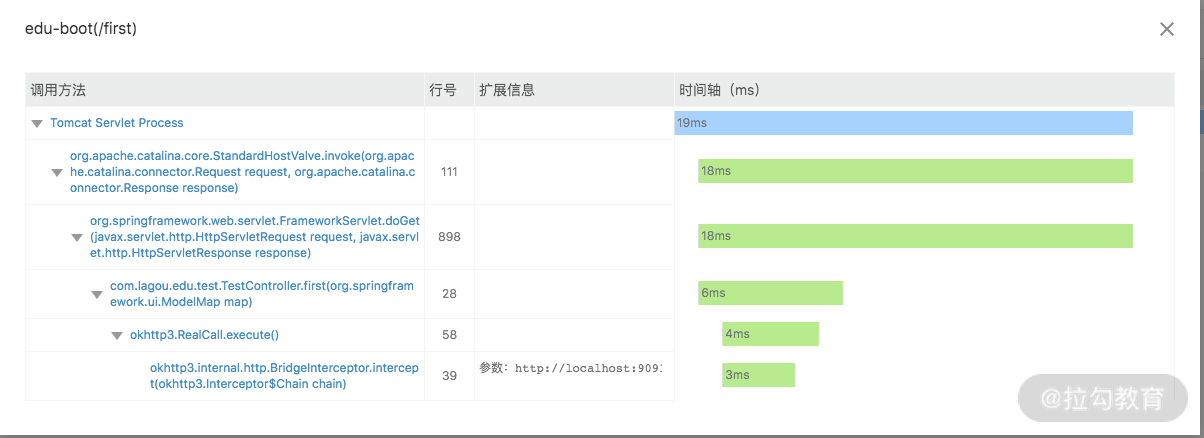Collapse the FrameworkServlet.doGet tree node
The image size is (1204, 438).
tap(77, 237)
